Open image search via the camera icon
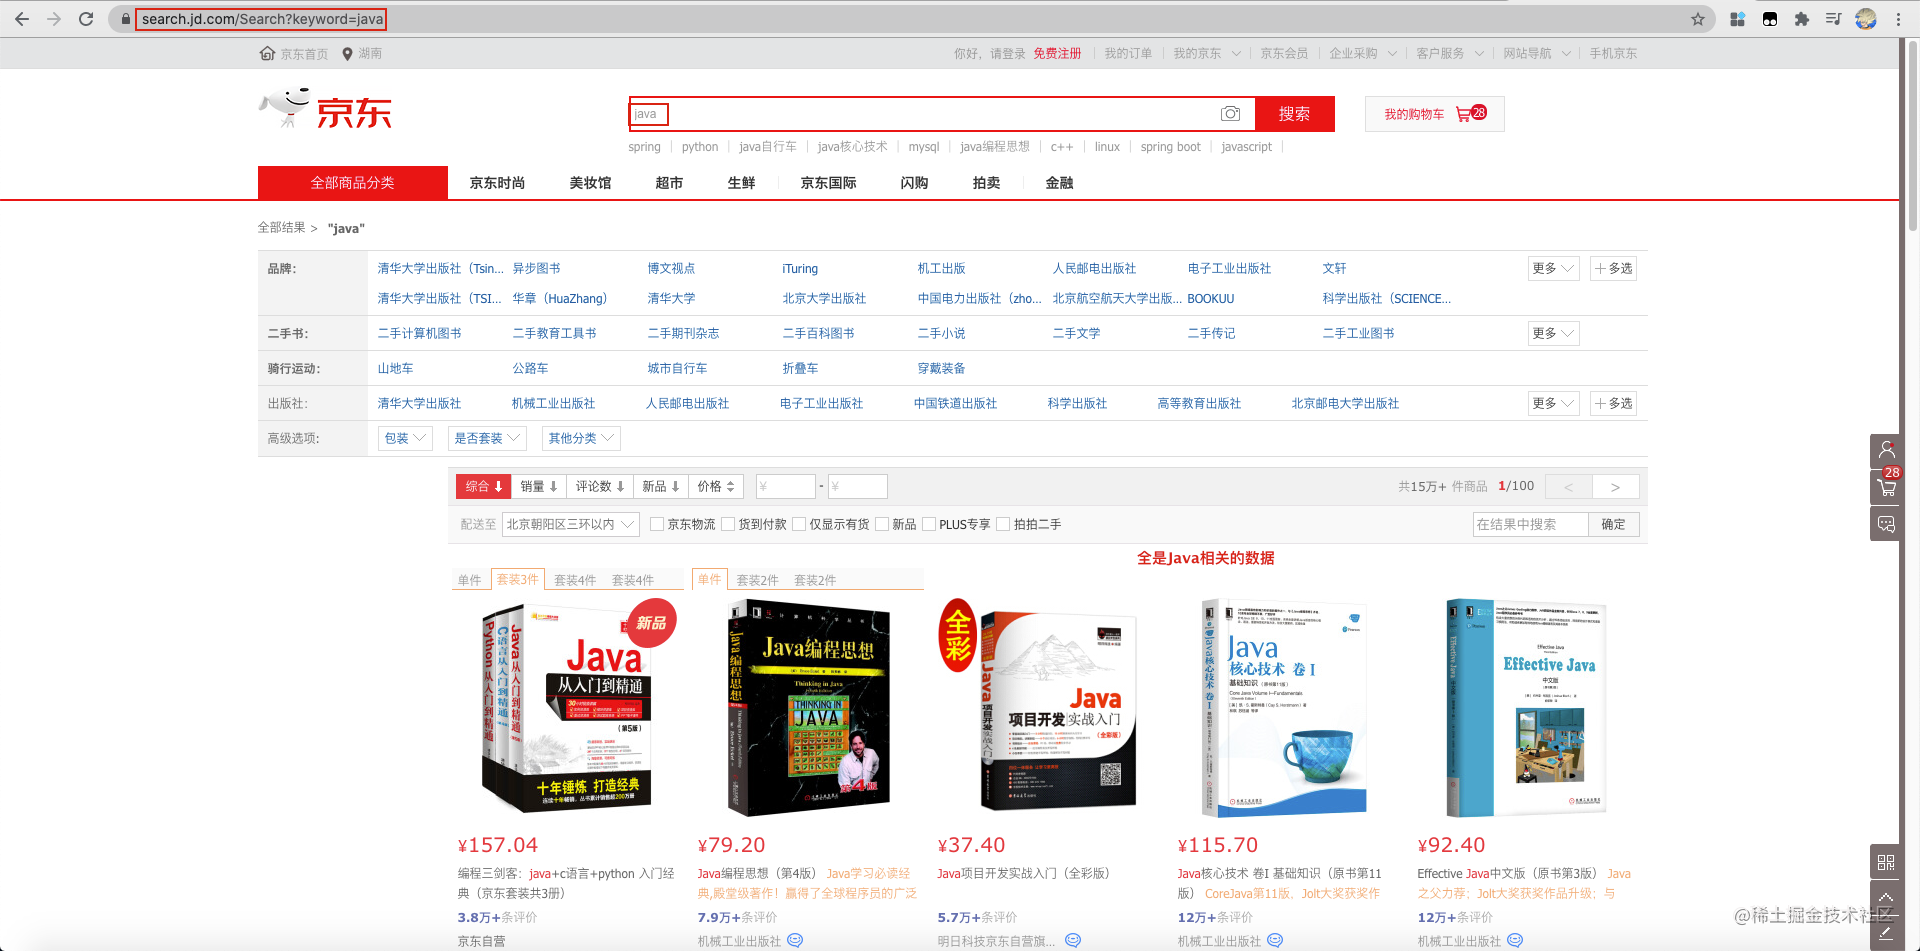The height and width of the screenshot is (951, 1920). pos(1231,114)
